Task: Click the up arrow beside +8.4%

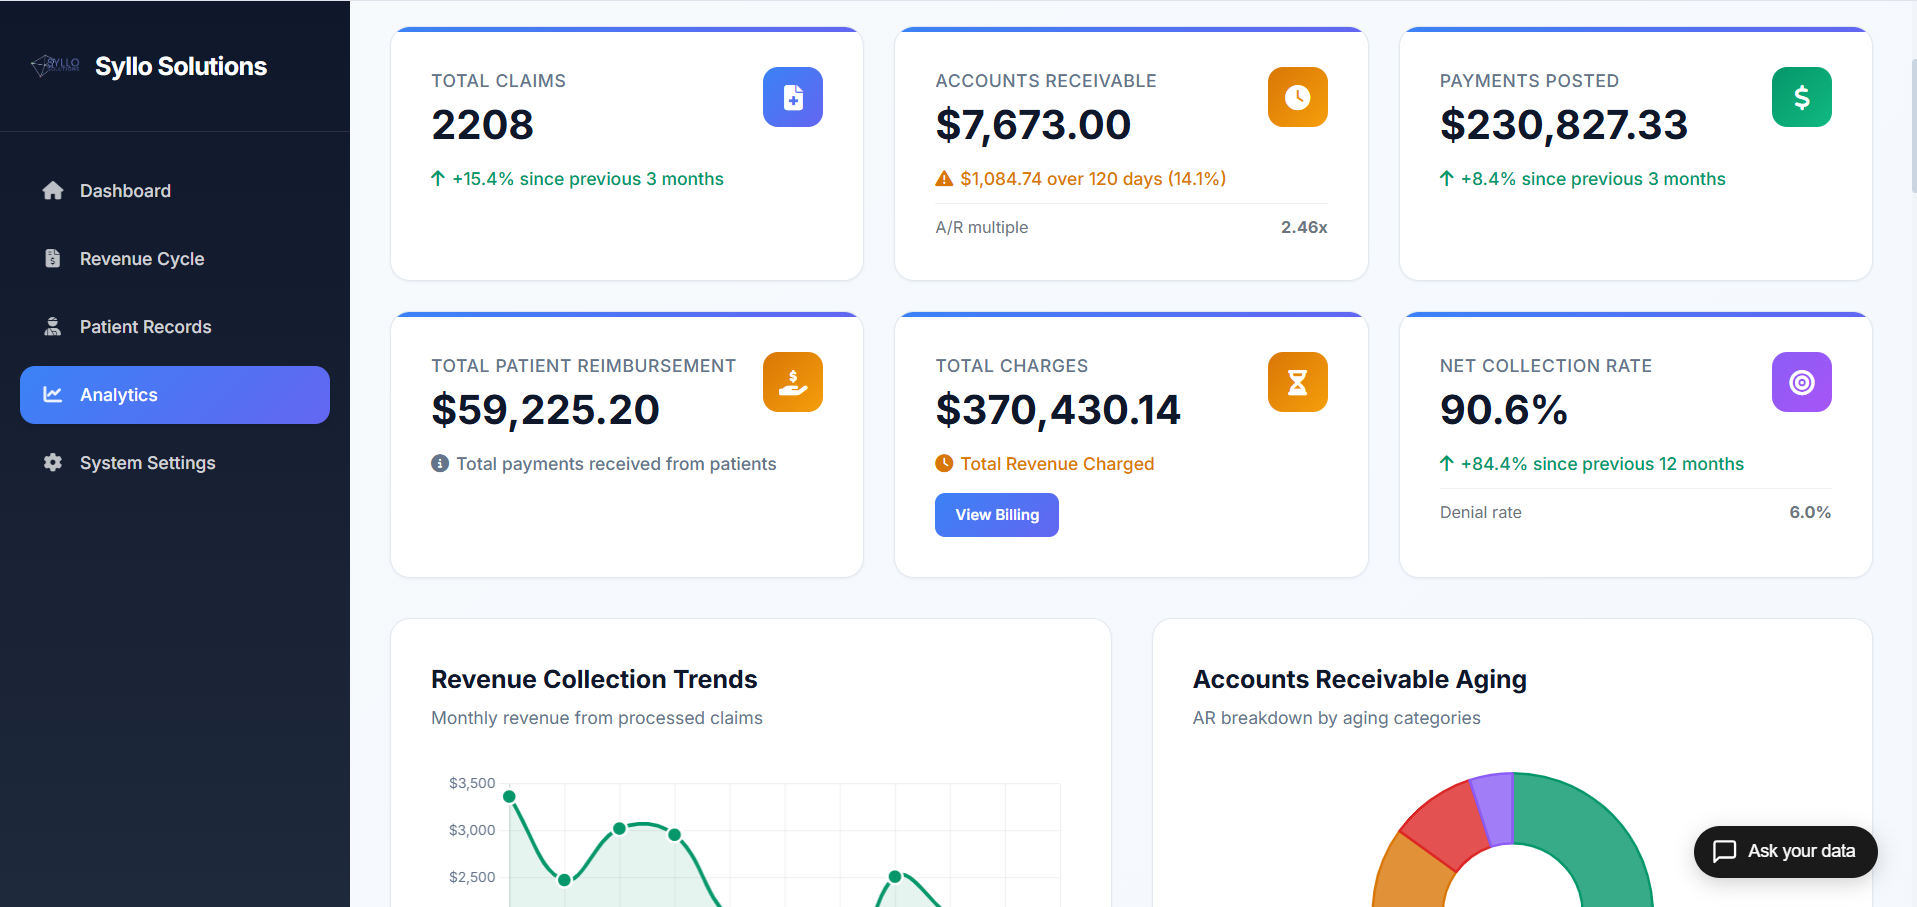Action: tap(1447, 179)
